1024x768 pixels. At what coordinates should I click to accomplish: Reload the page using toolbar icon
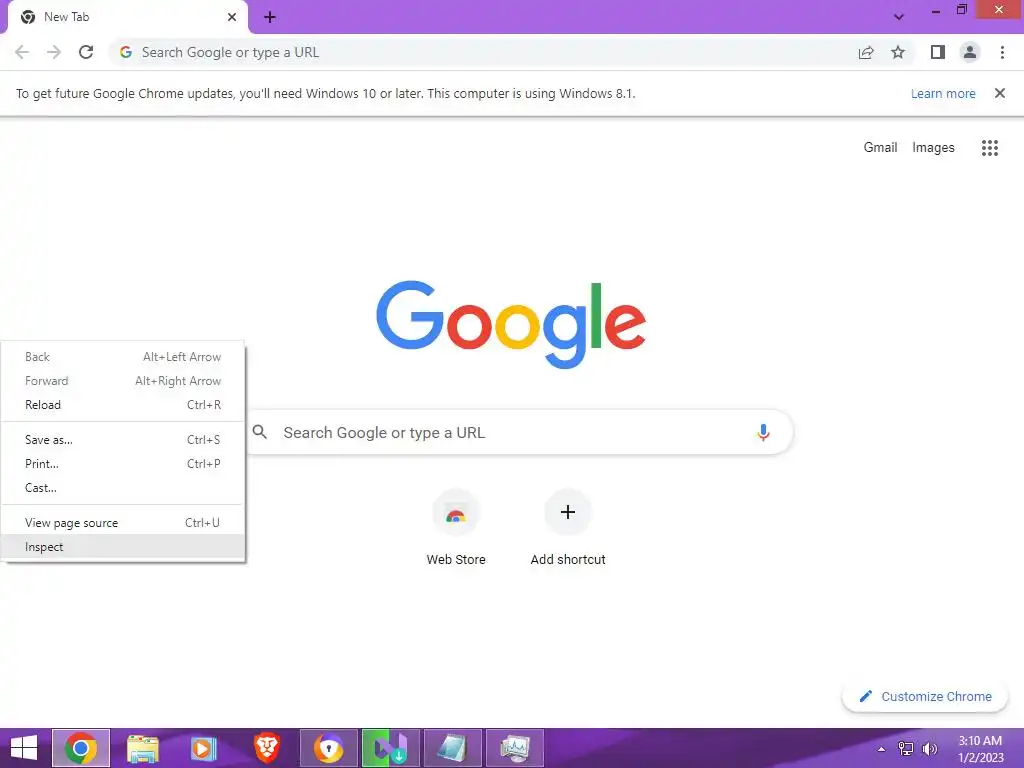[x=86, y=52]
